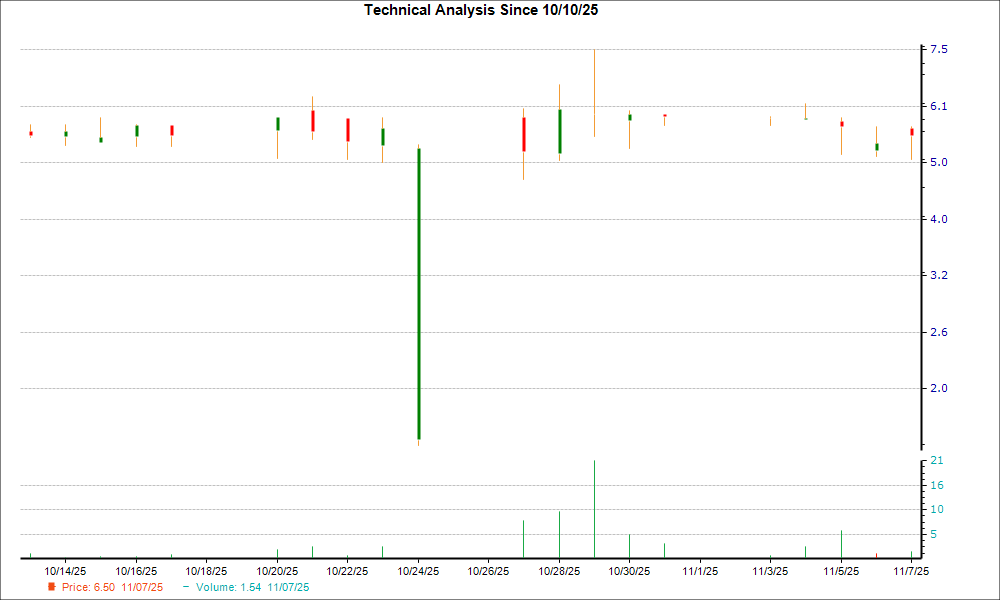Open the 10/14/25 date axis label
Image resolution: width=1000 pixels, height=600 pixels.
(65, 568)
